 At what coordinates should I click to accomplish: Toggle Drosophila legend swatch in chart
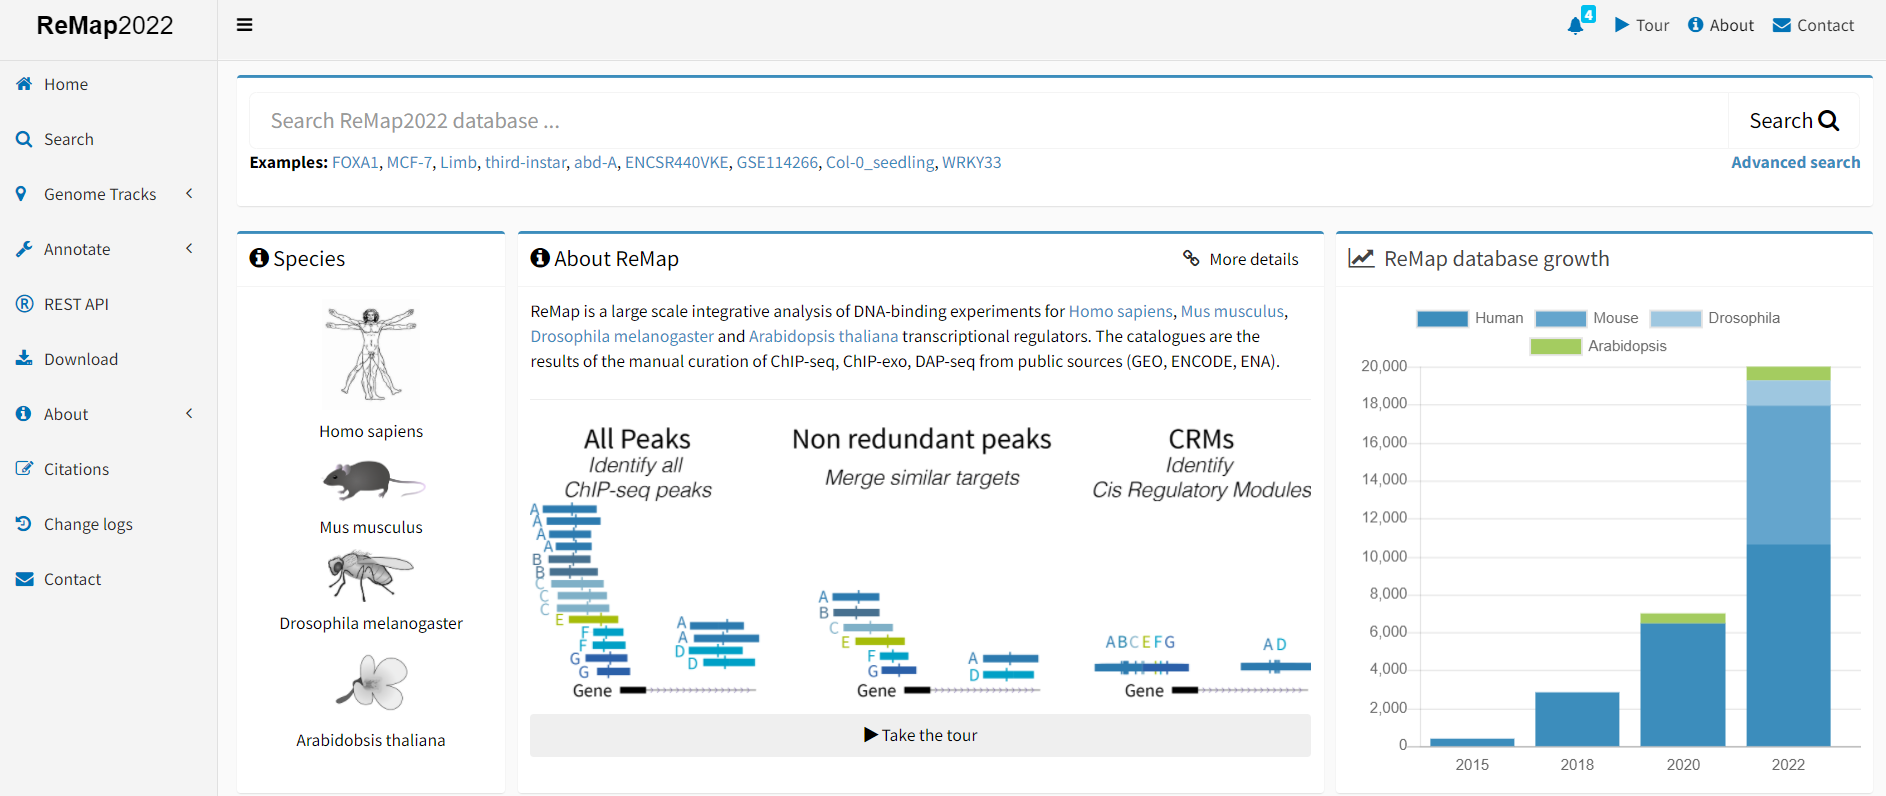click(1675, 318)
